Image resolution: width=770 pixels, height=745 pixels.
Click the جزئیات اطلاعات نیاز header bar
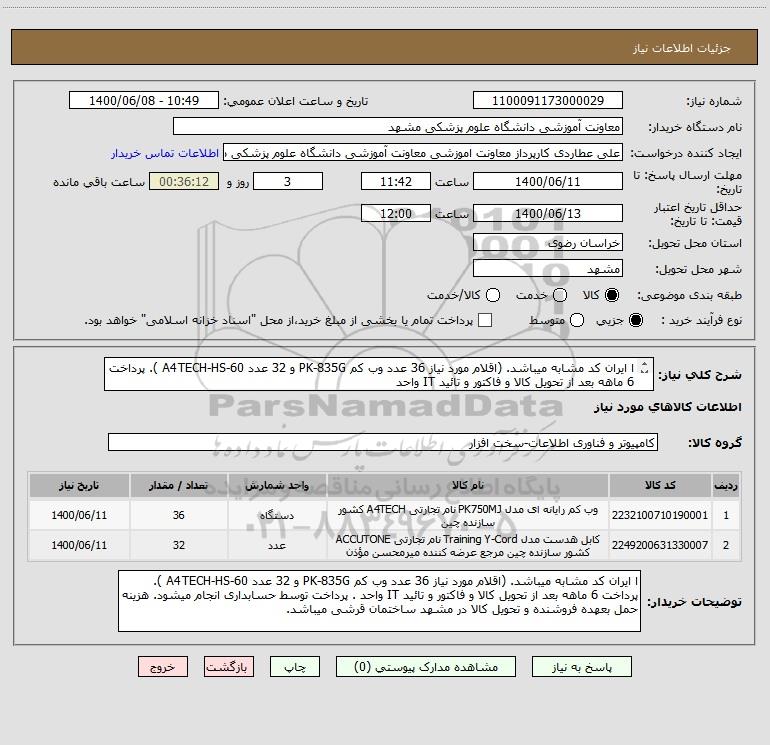[x=385, y=47]
